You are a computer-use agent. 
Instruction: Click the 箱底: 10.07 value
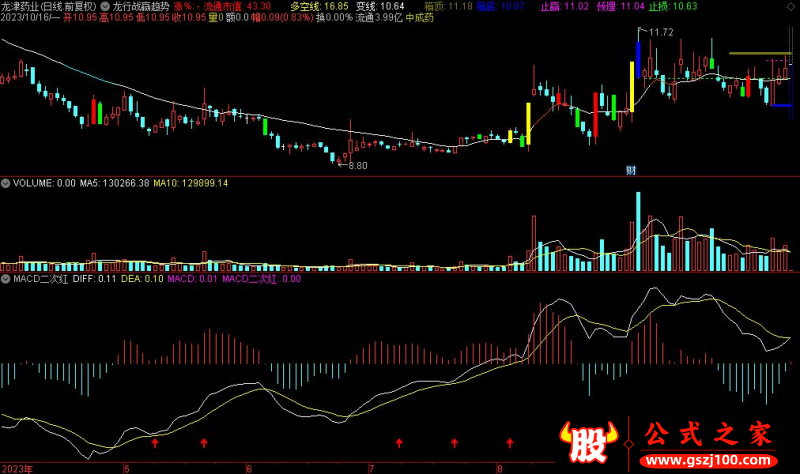click(501, 7)
